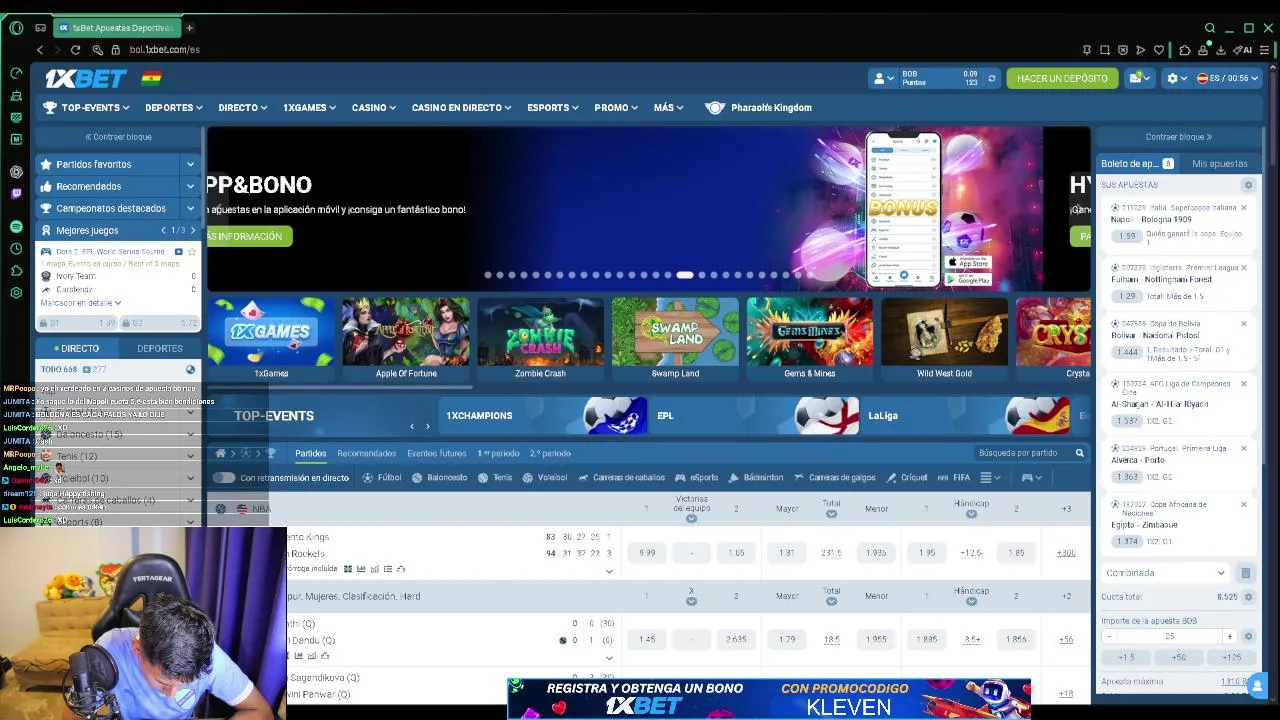Collapse the left block via Contraer bloque
1280x720 pixels.
point(118,137)
